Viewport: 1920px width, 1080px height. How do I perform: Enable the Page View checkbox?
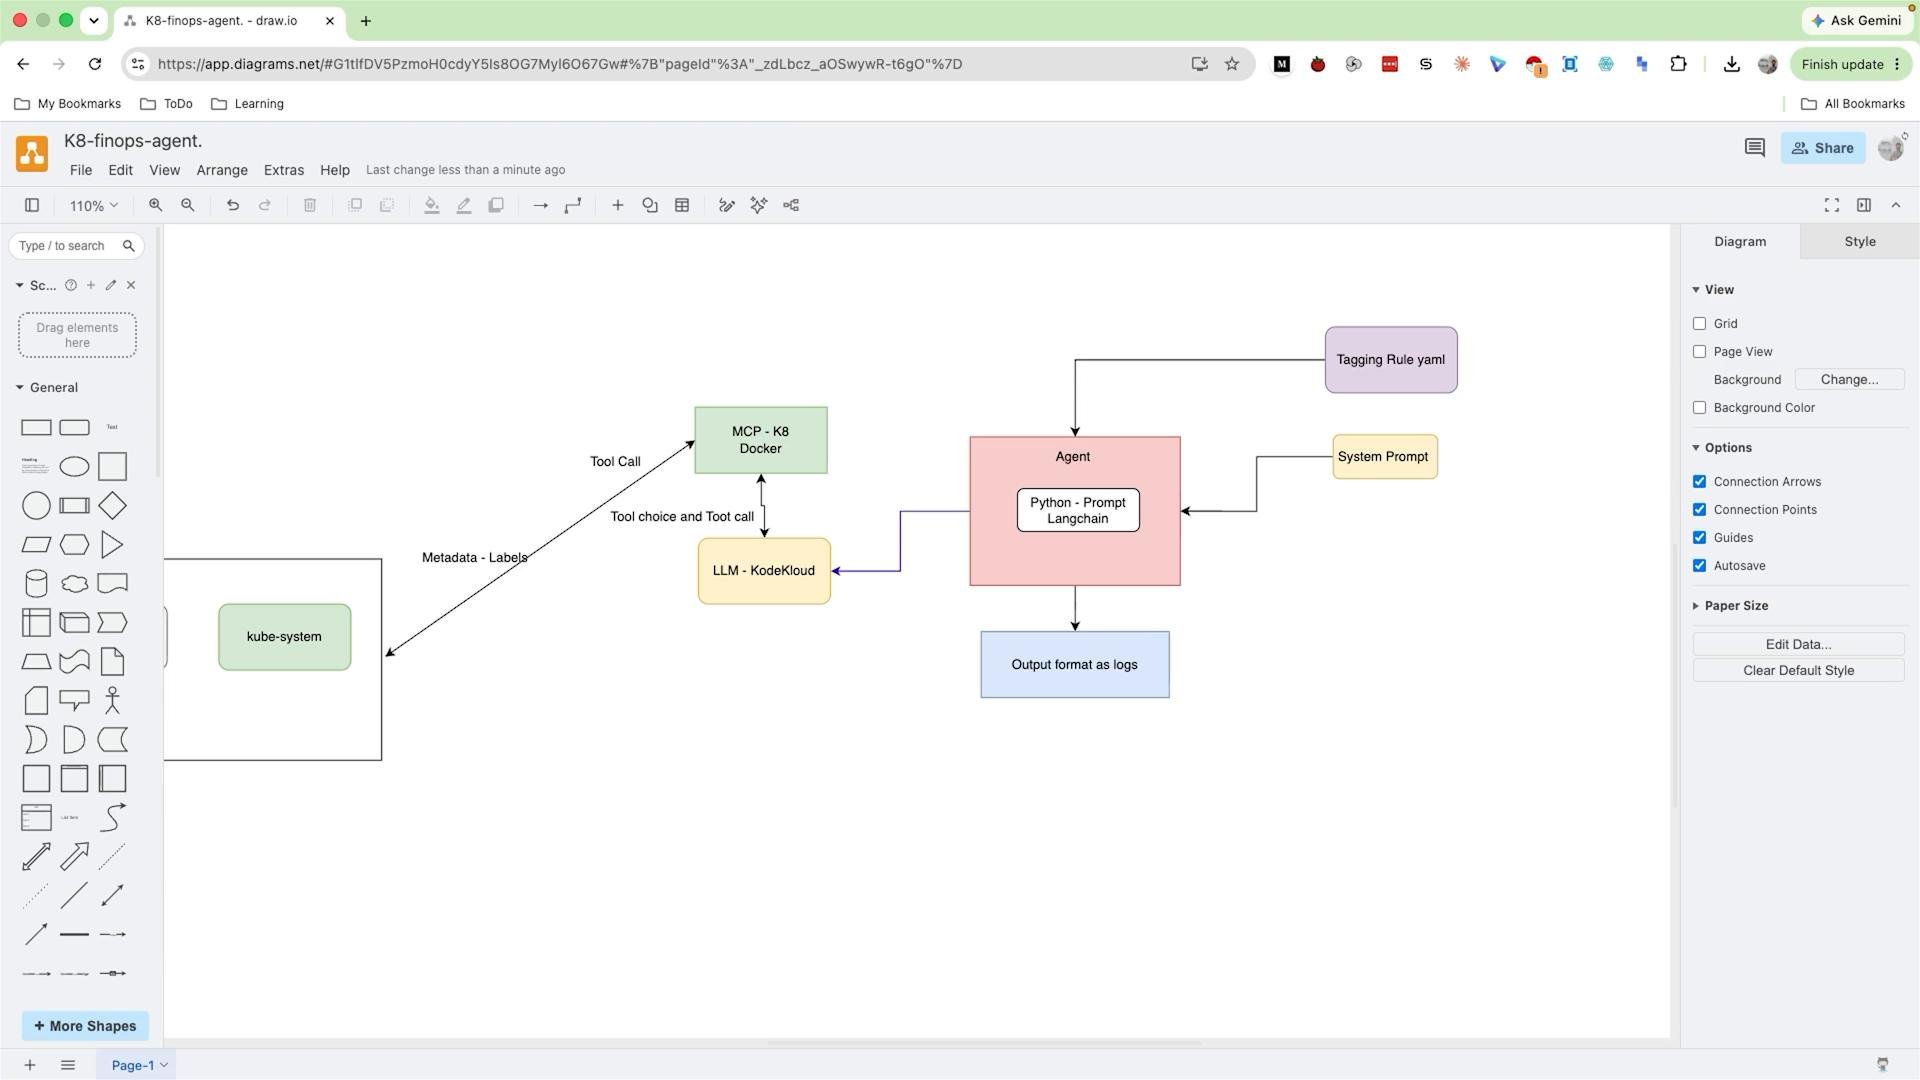tap(1699, 351)
